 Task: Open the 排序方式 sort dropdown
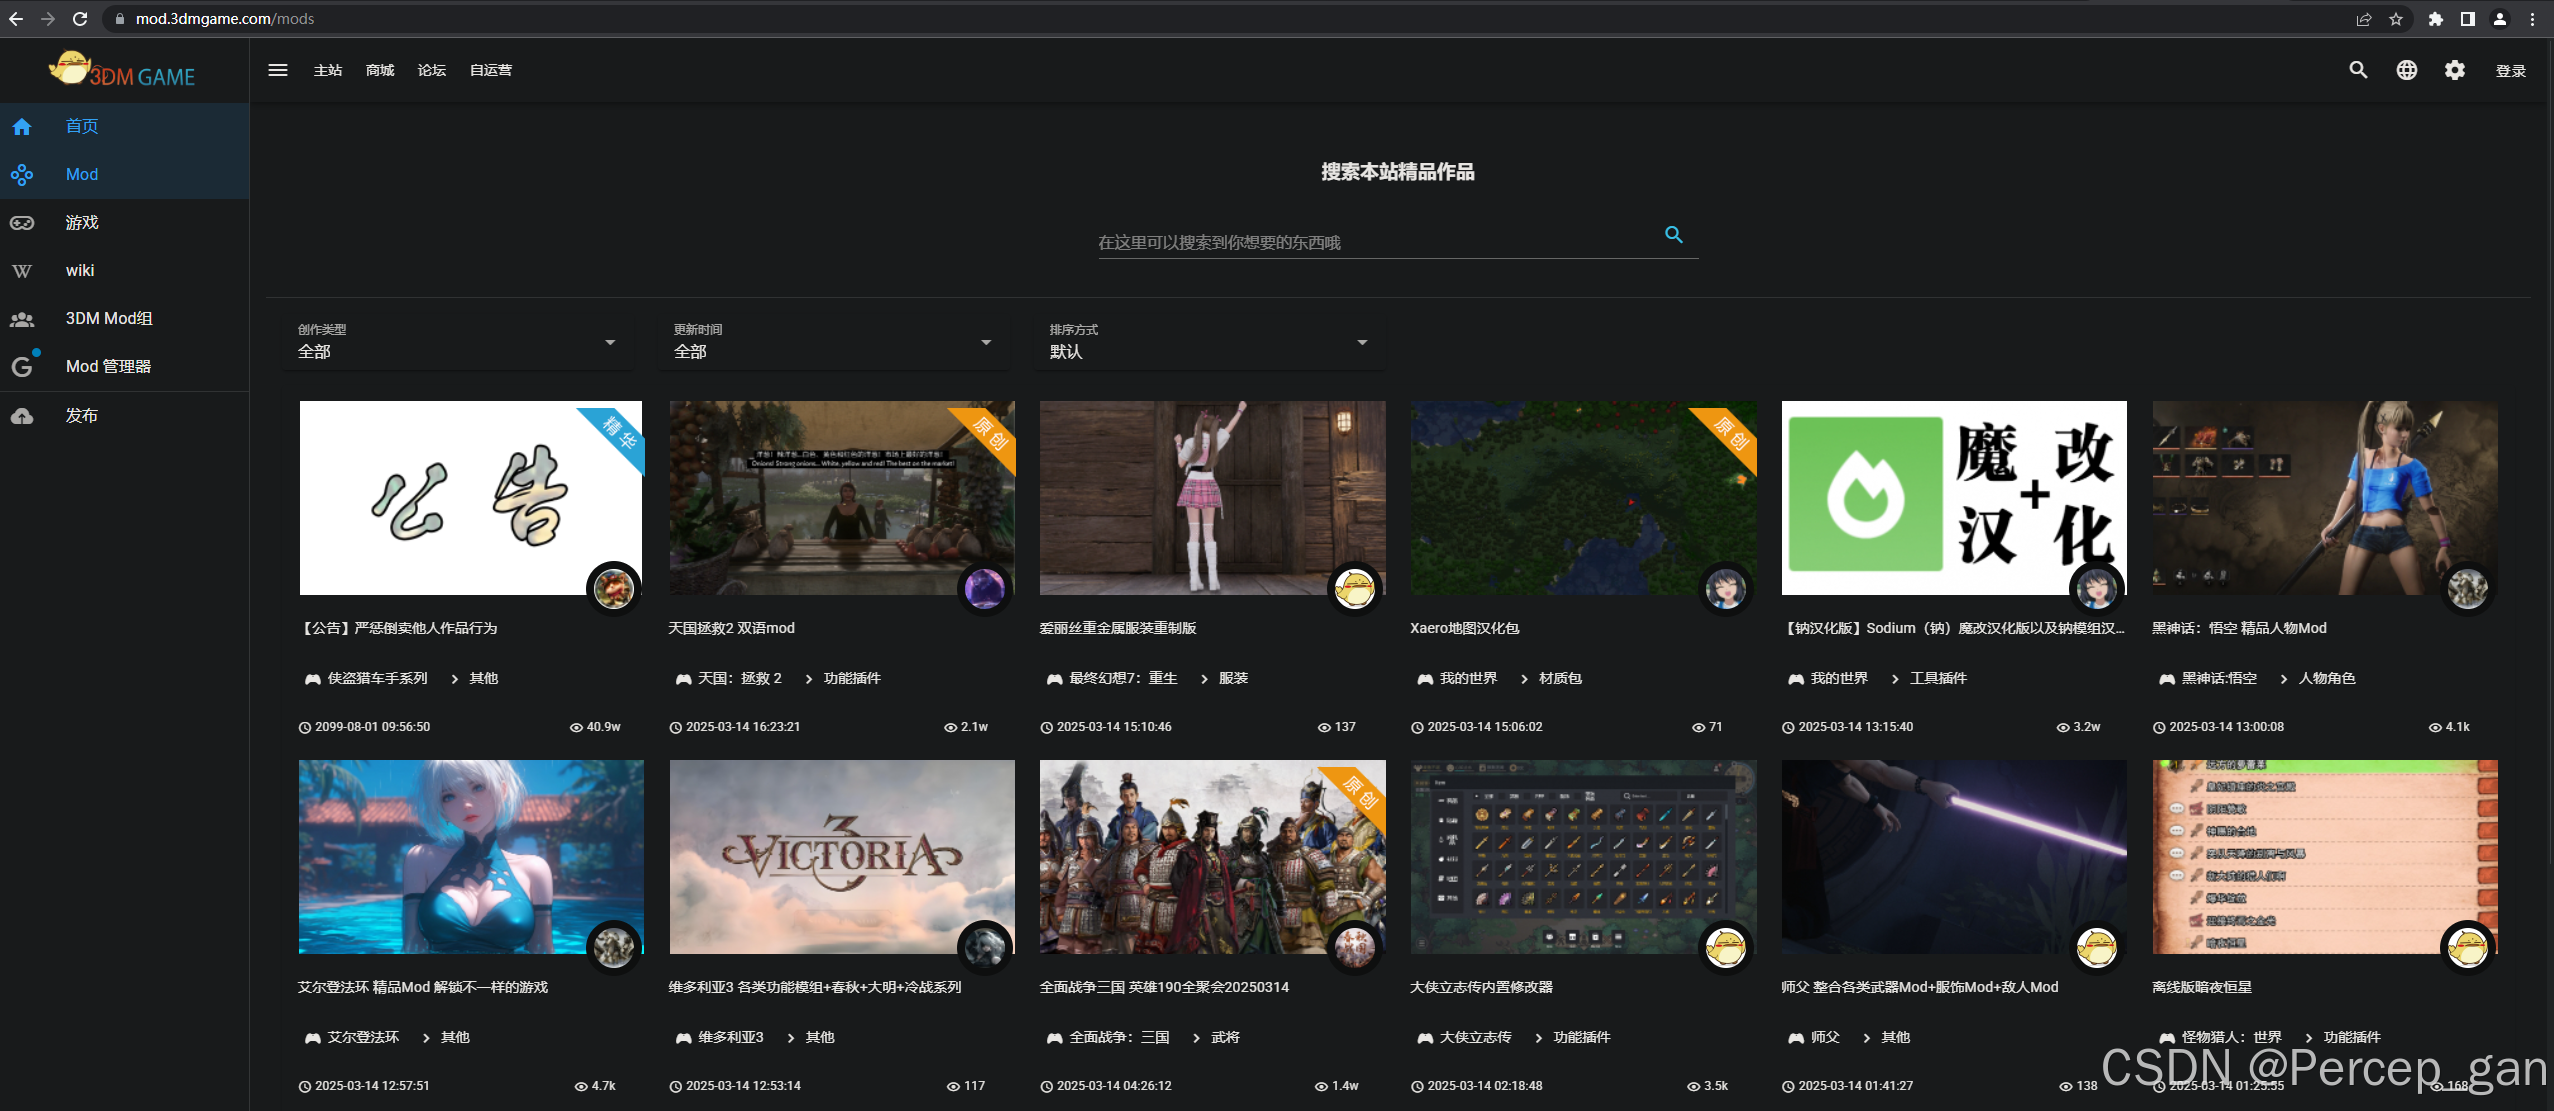pyautogui.click(x=1209, y=343)
